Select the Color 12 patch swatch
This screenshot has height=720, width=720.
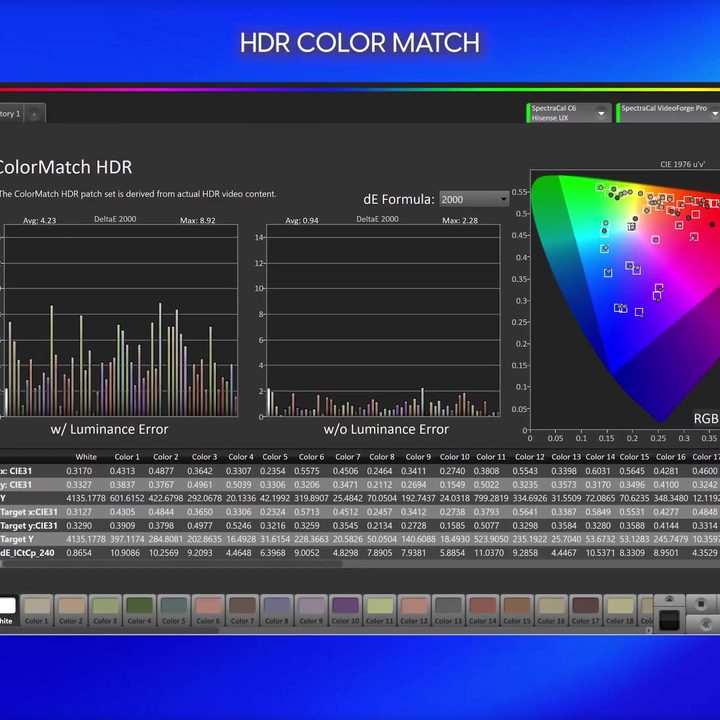[x=414, y=610]
